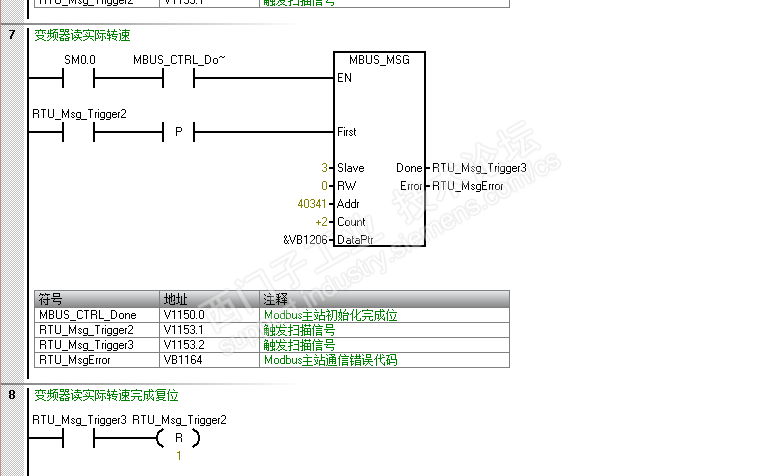Click the 地址 column header
The width and height of the screenshot is (758, 476).
click(x=209, y=299)
